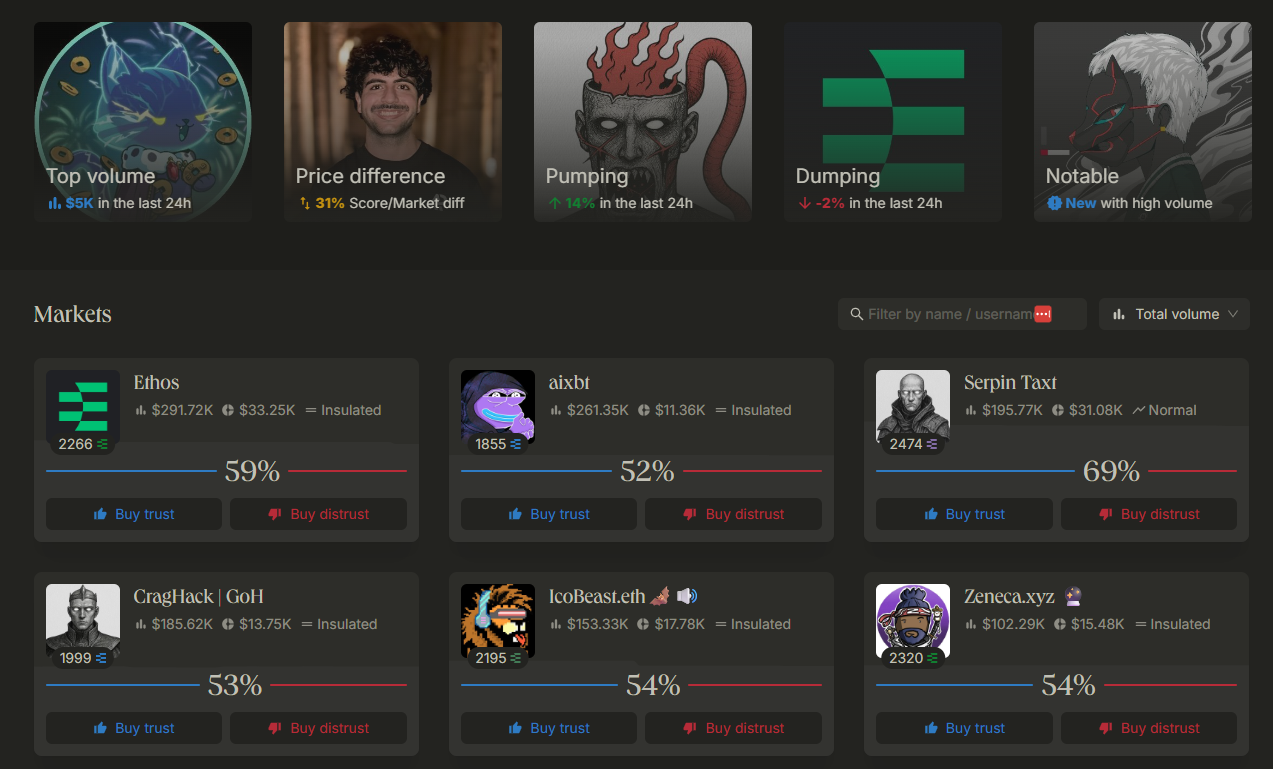Open the Top volume featured card

tap(143, 122)
